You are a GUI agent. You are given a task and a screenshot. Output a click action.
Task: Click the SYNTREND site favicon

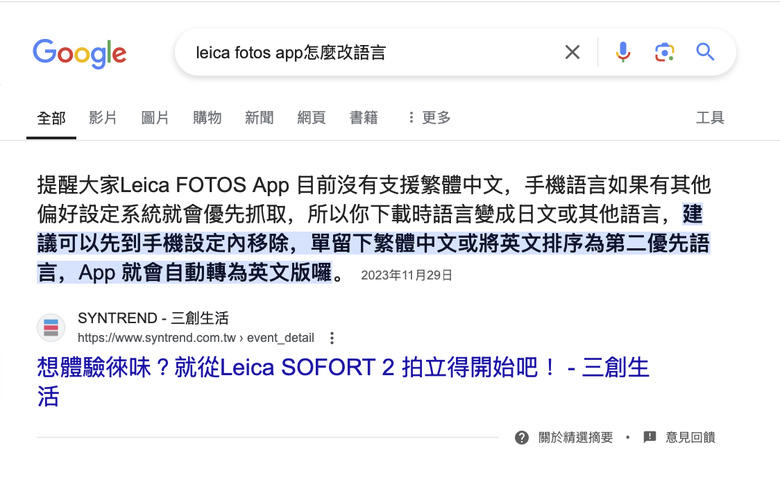coord(51,327)
